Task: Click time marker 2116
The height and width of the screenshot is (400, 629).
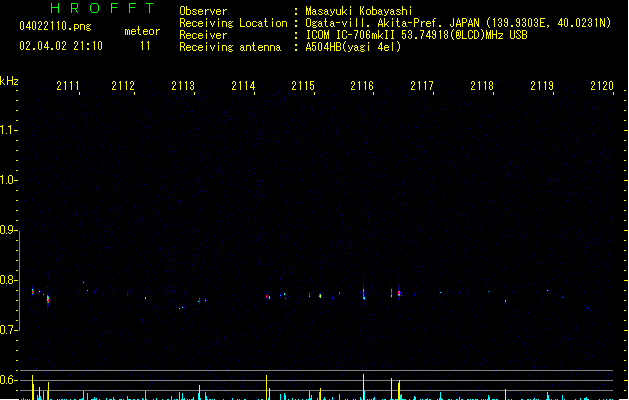Action: pyautogui.click(x=362, y=86)
